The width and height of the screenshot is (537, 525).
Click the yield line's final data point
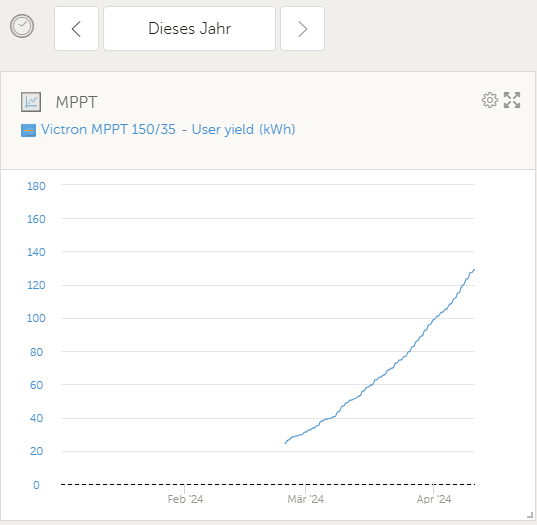click(474, 270)
